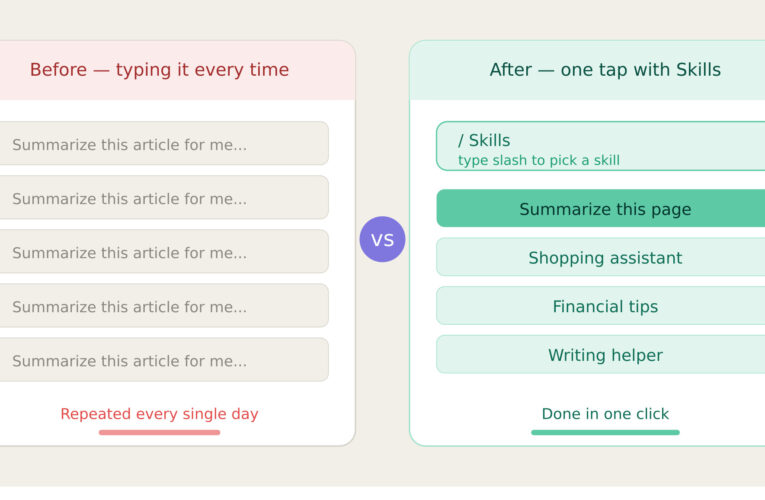Click the purple VS circle badge
Screen dimensions: 765x500
382,239
